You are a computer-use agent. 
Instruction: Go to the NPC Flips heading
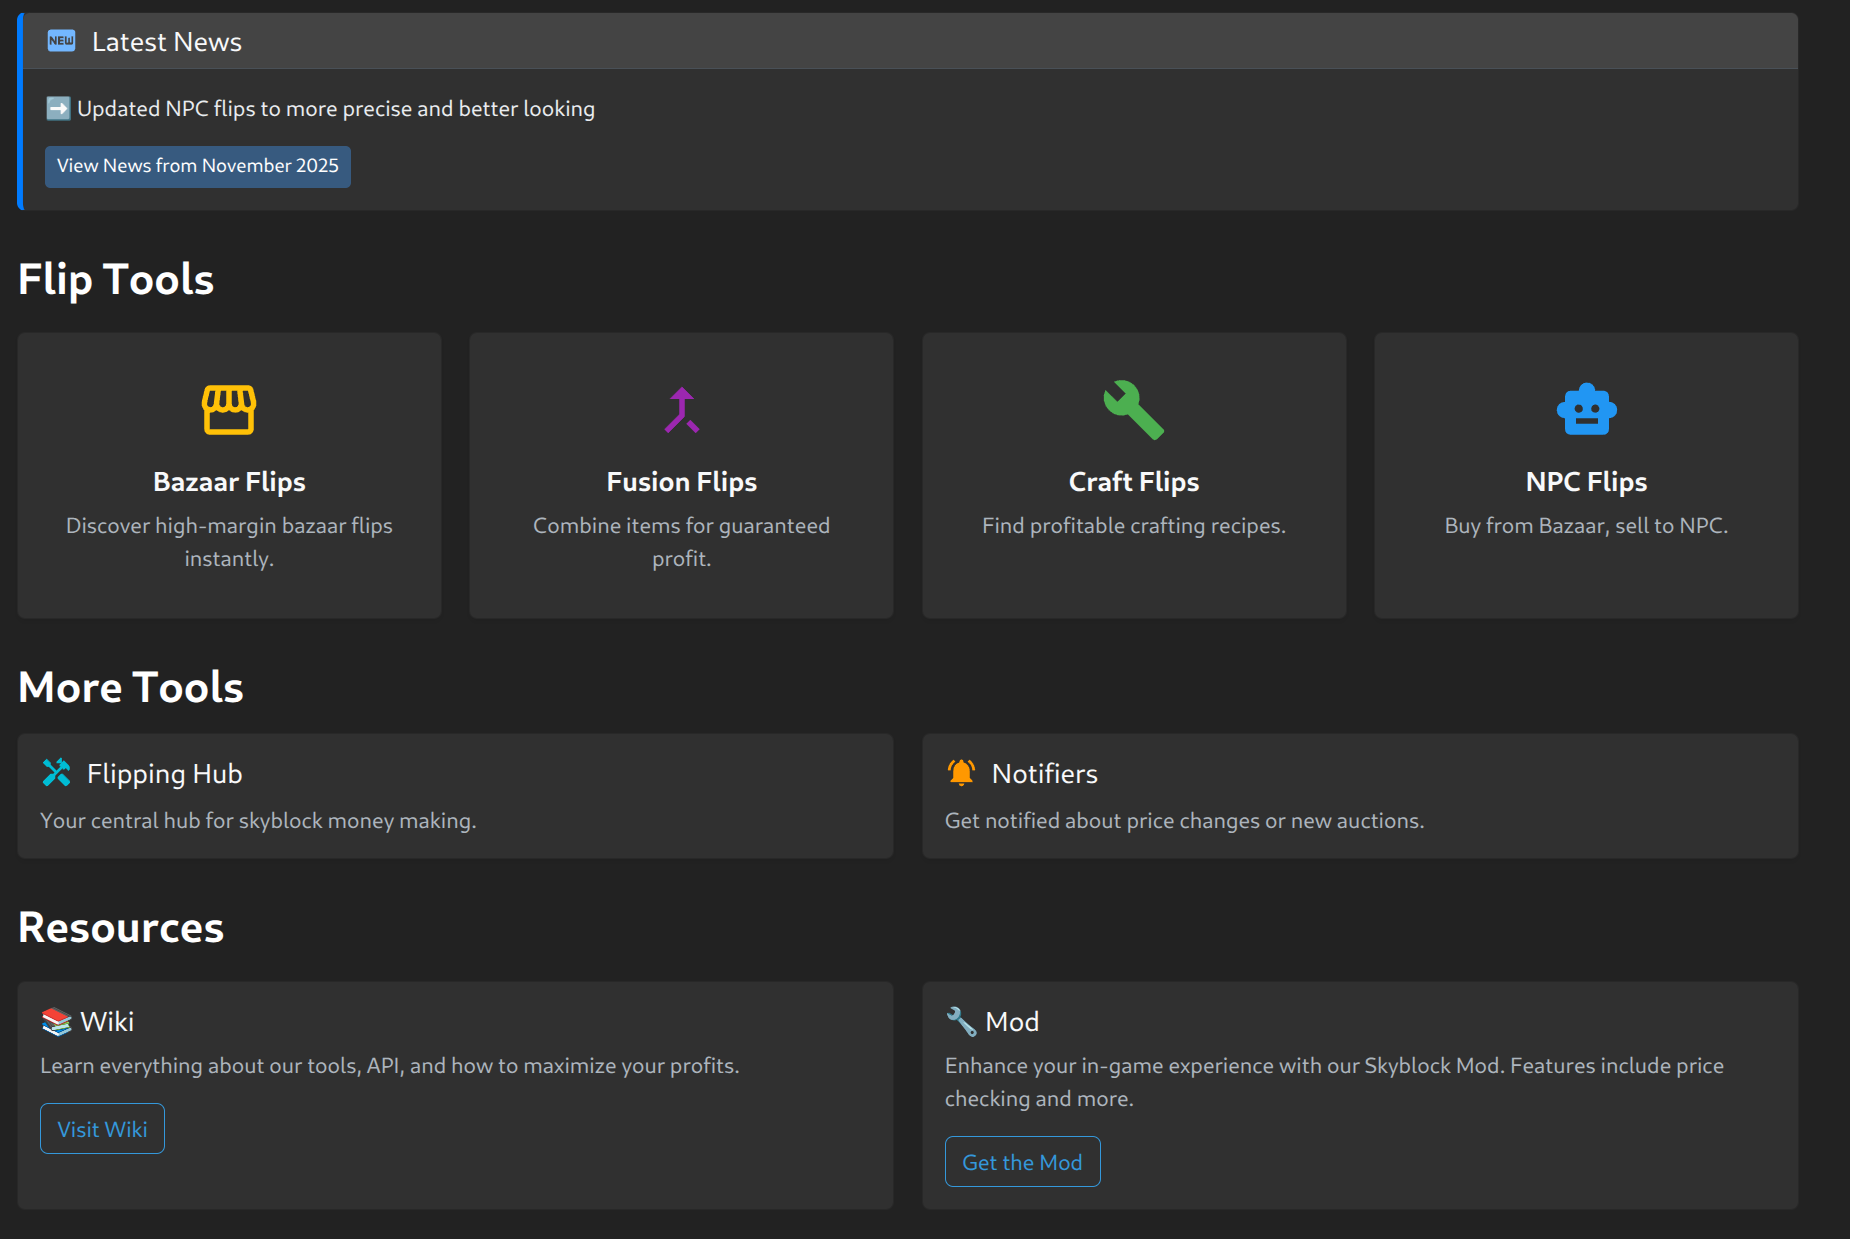(x=1586, y=482)
